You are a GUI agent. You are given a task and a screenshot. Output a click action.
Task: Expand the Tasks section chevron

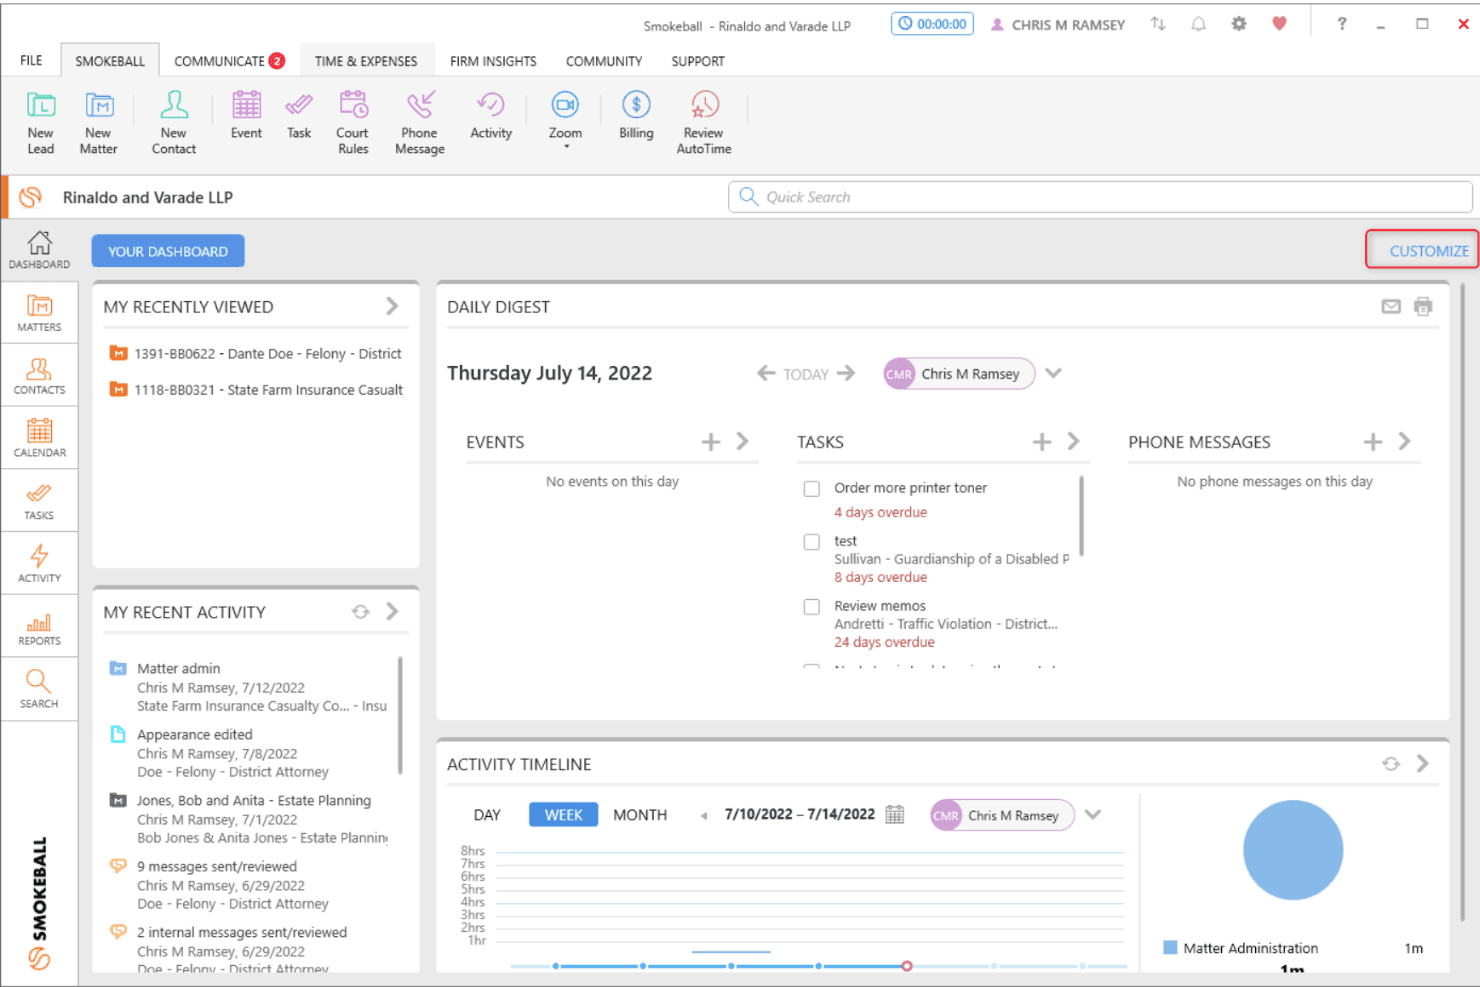click(x=1073, y=442)
